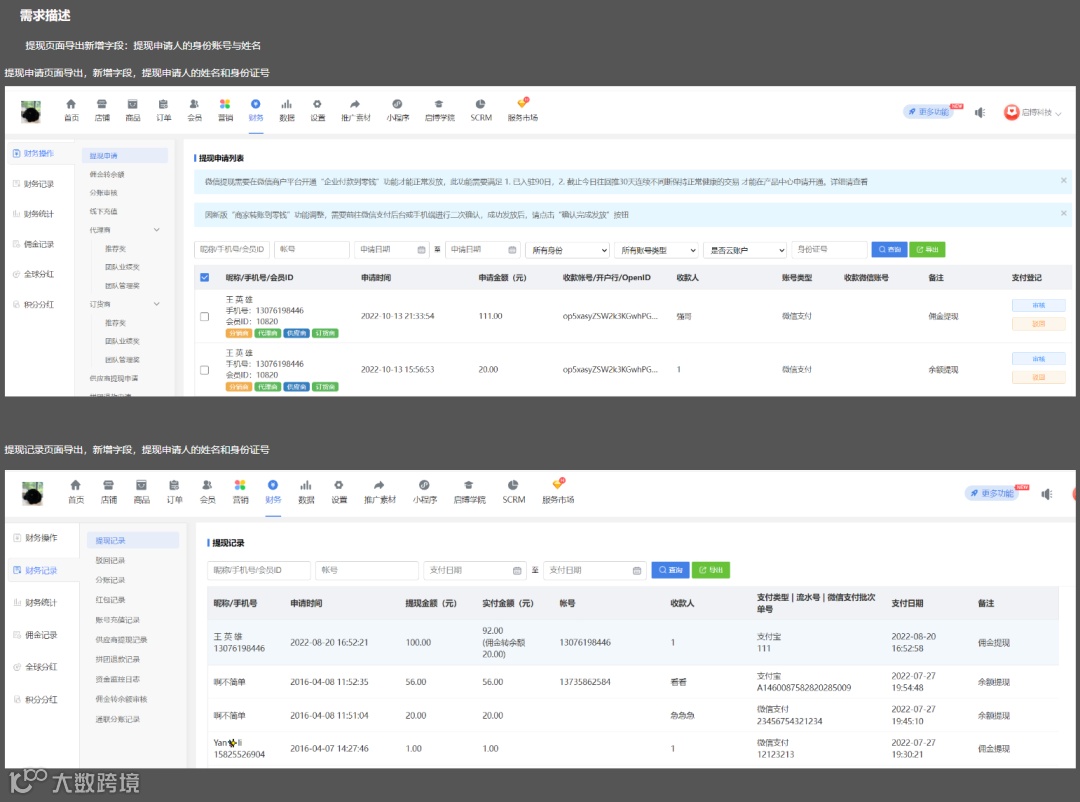Click 服务市场 icon above the 提现记录 page
Screen dimensions: 1080x802
click(x=558, y=484)
